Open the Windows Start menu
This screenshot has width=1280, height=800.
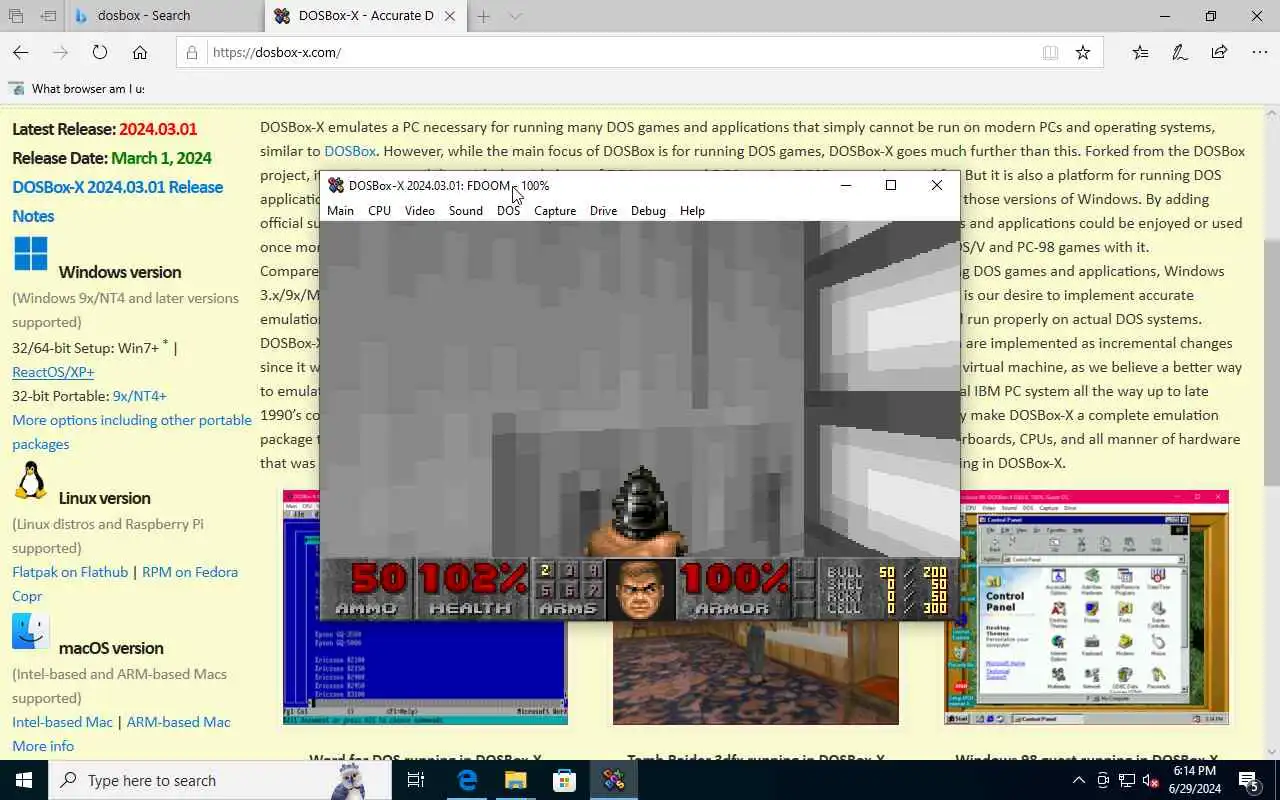click(x=24, y=780)
